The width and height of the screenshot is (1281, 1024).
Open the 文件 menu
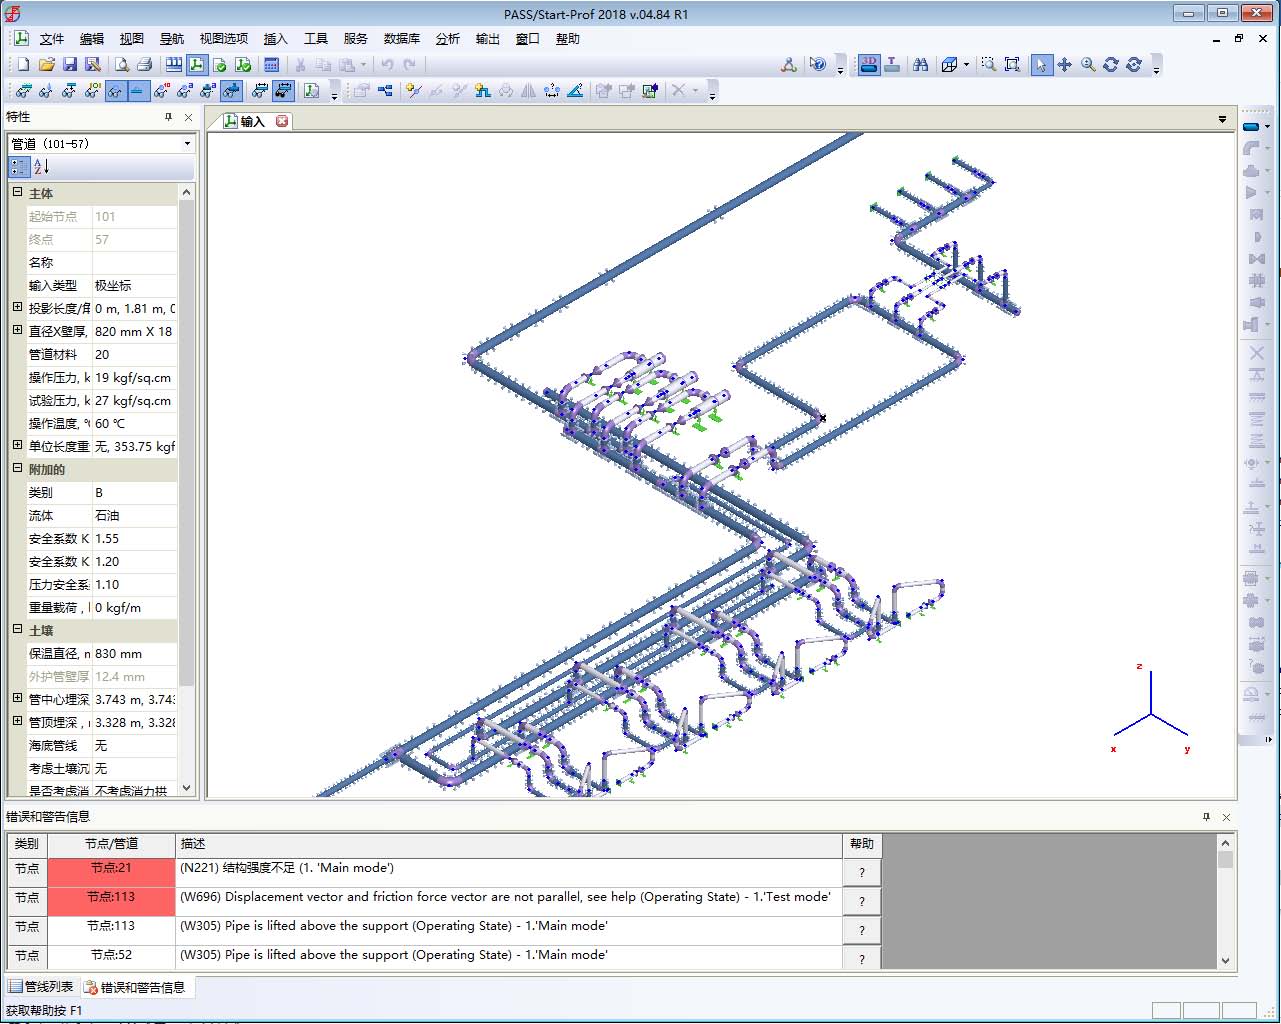coord(51,39)
